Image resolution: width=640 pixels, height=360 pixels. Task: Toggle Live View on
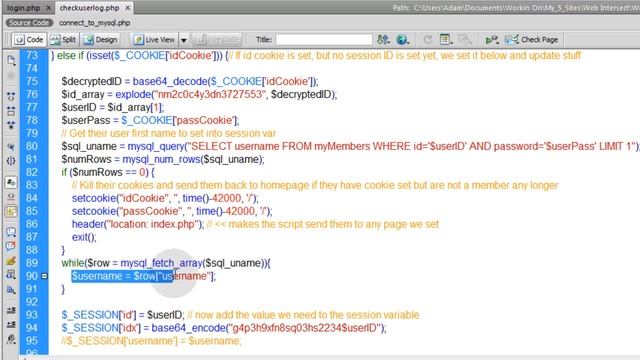155,40
